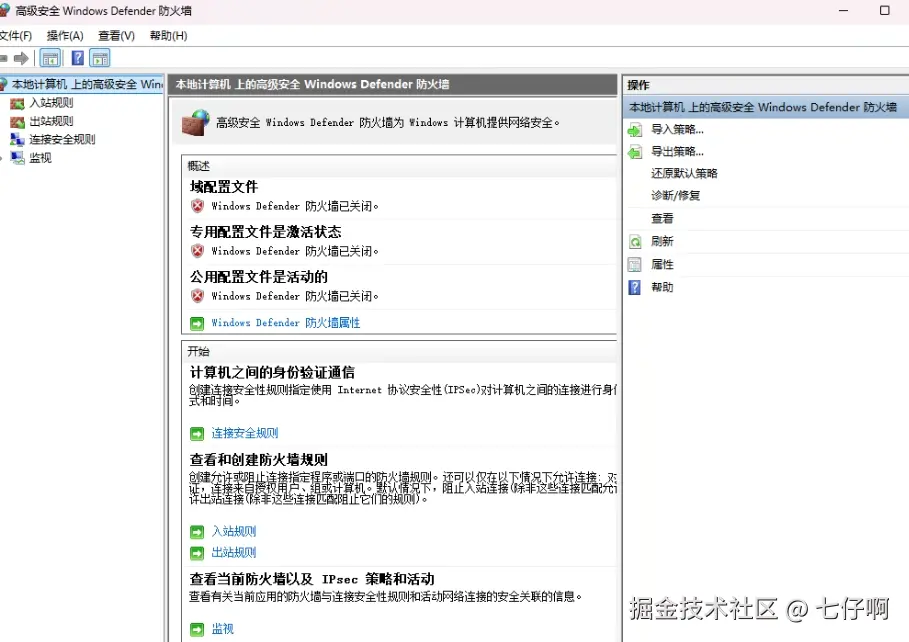
Task: Click red shield icon under 域配置文件
Action: coord(198,205)
